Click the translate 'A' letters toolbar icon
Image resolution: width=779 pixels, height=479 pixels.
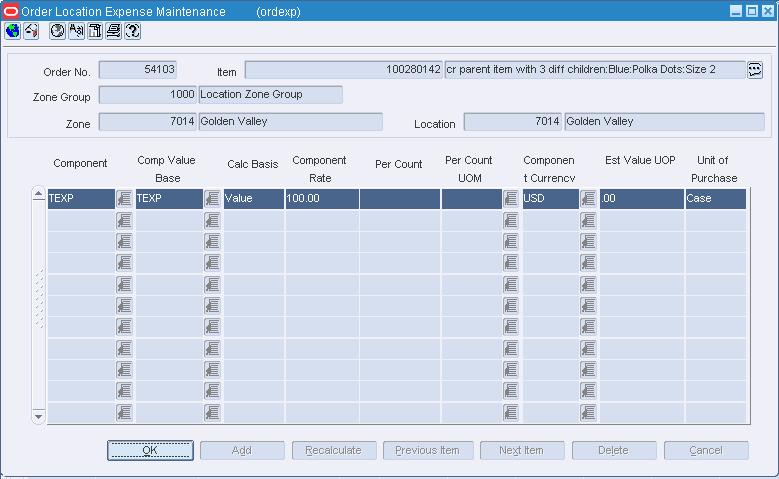pyautogui.click(x=77, y=31)
